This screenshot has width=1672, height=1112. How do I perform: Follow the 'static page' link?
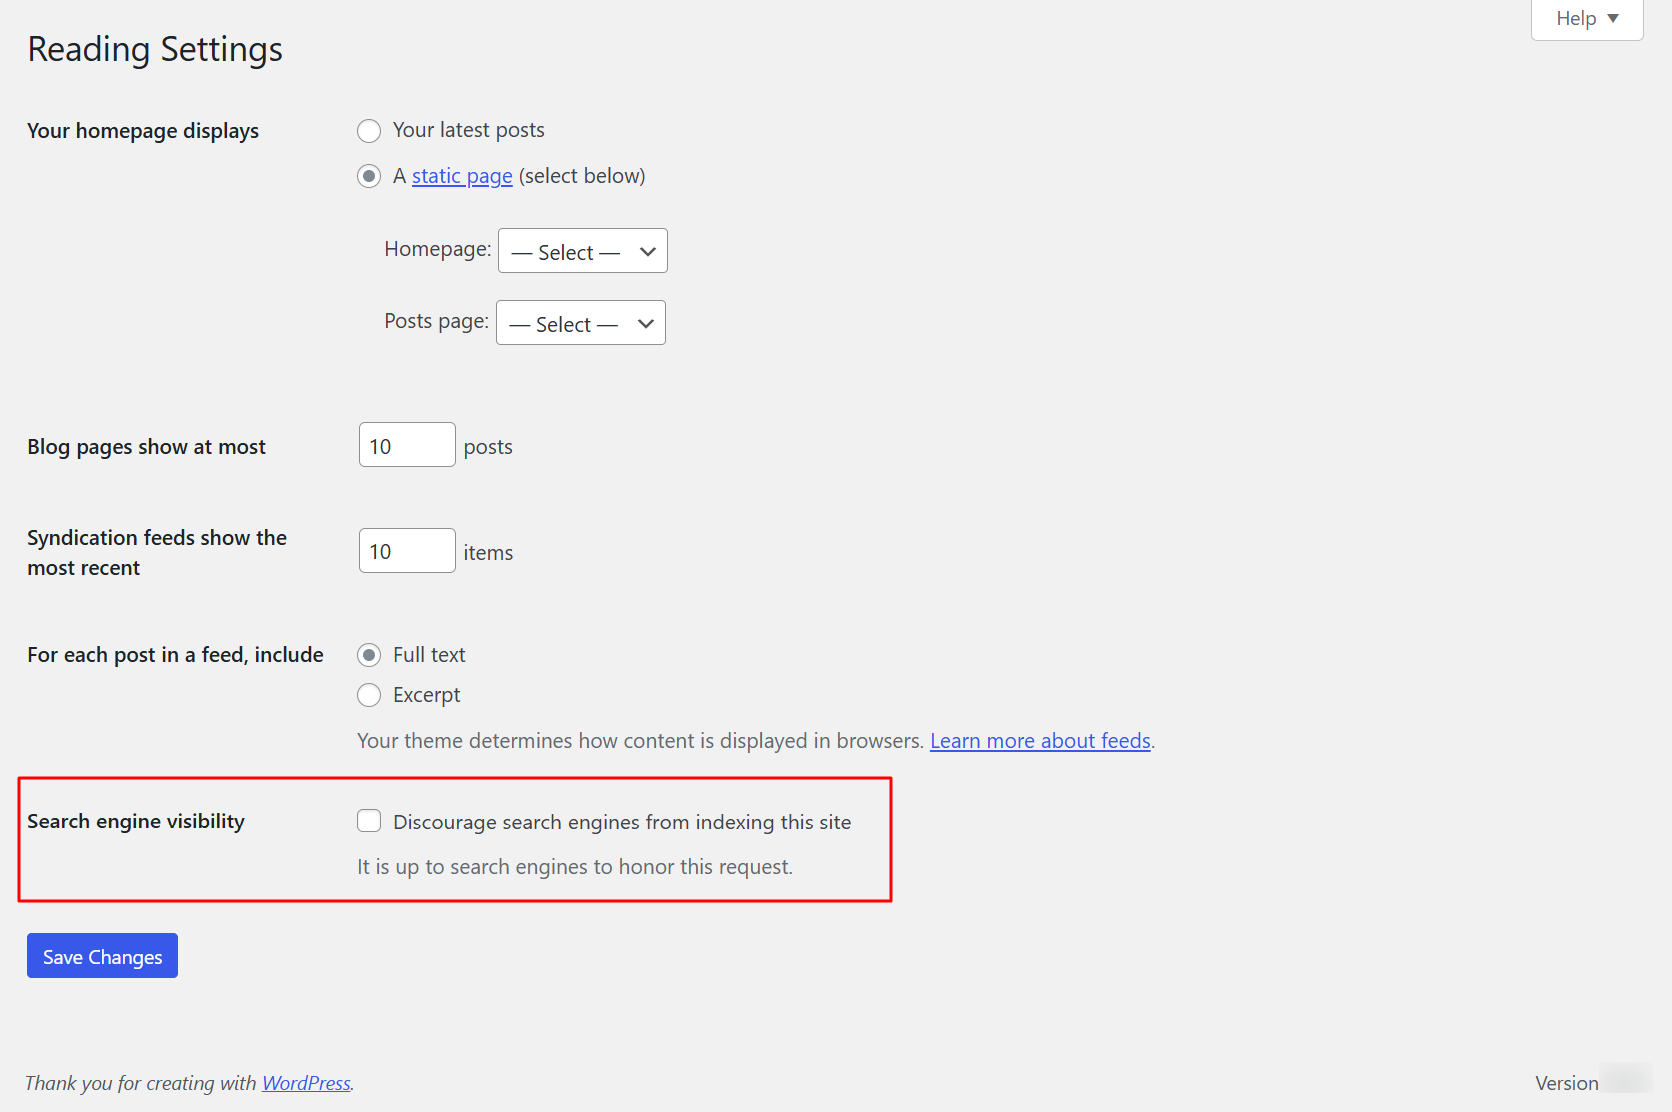point(462,176)
